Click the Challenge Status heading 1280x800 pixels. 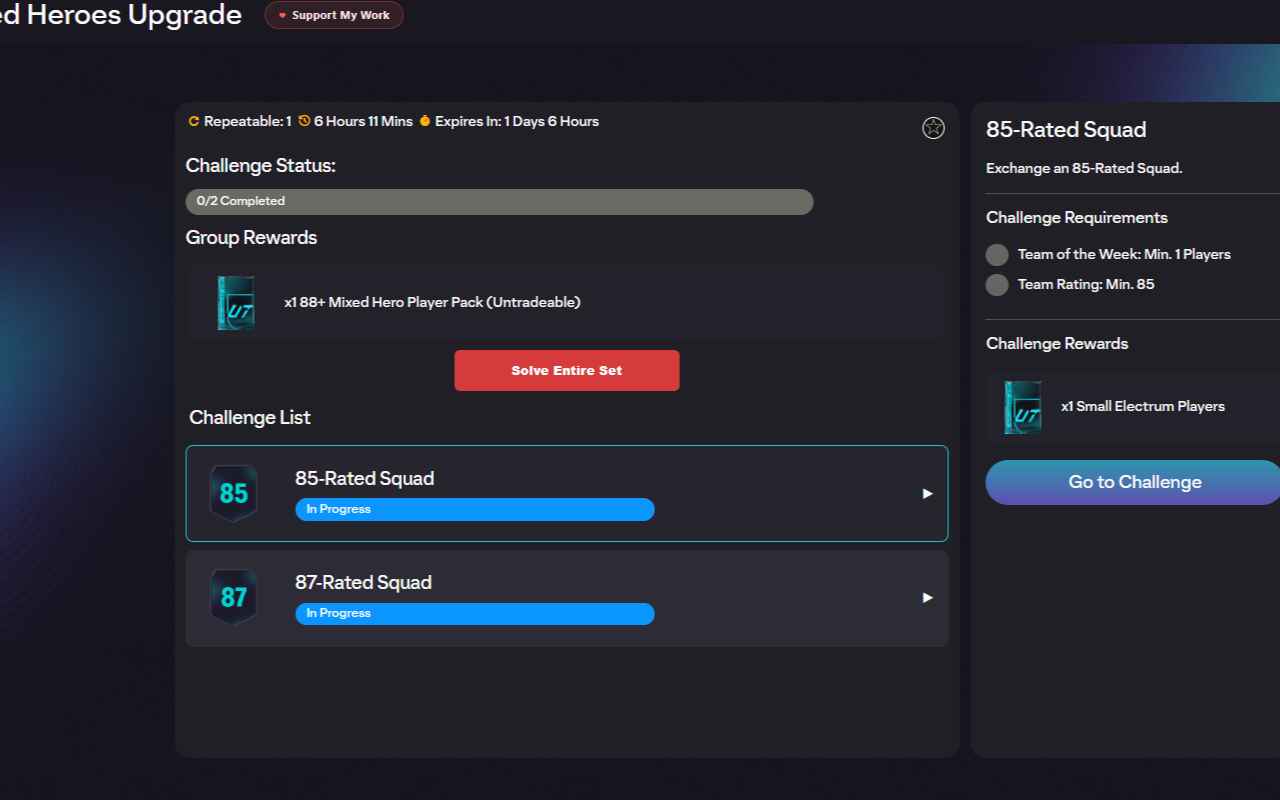[x=261, y=165]
